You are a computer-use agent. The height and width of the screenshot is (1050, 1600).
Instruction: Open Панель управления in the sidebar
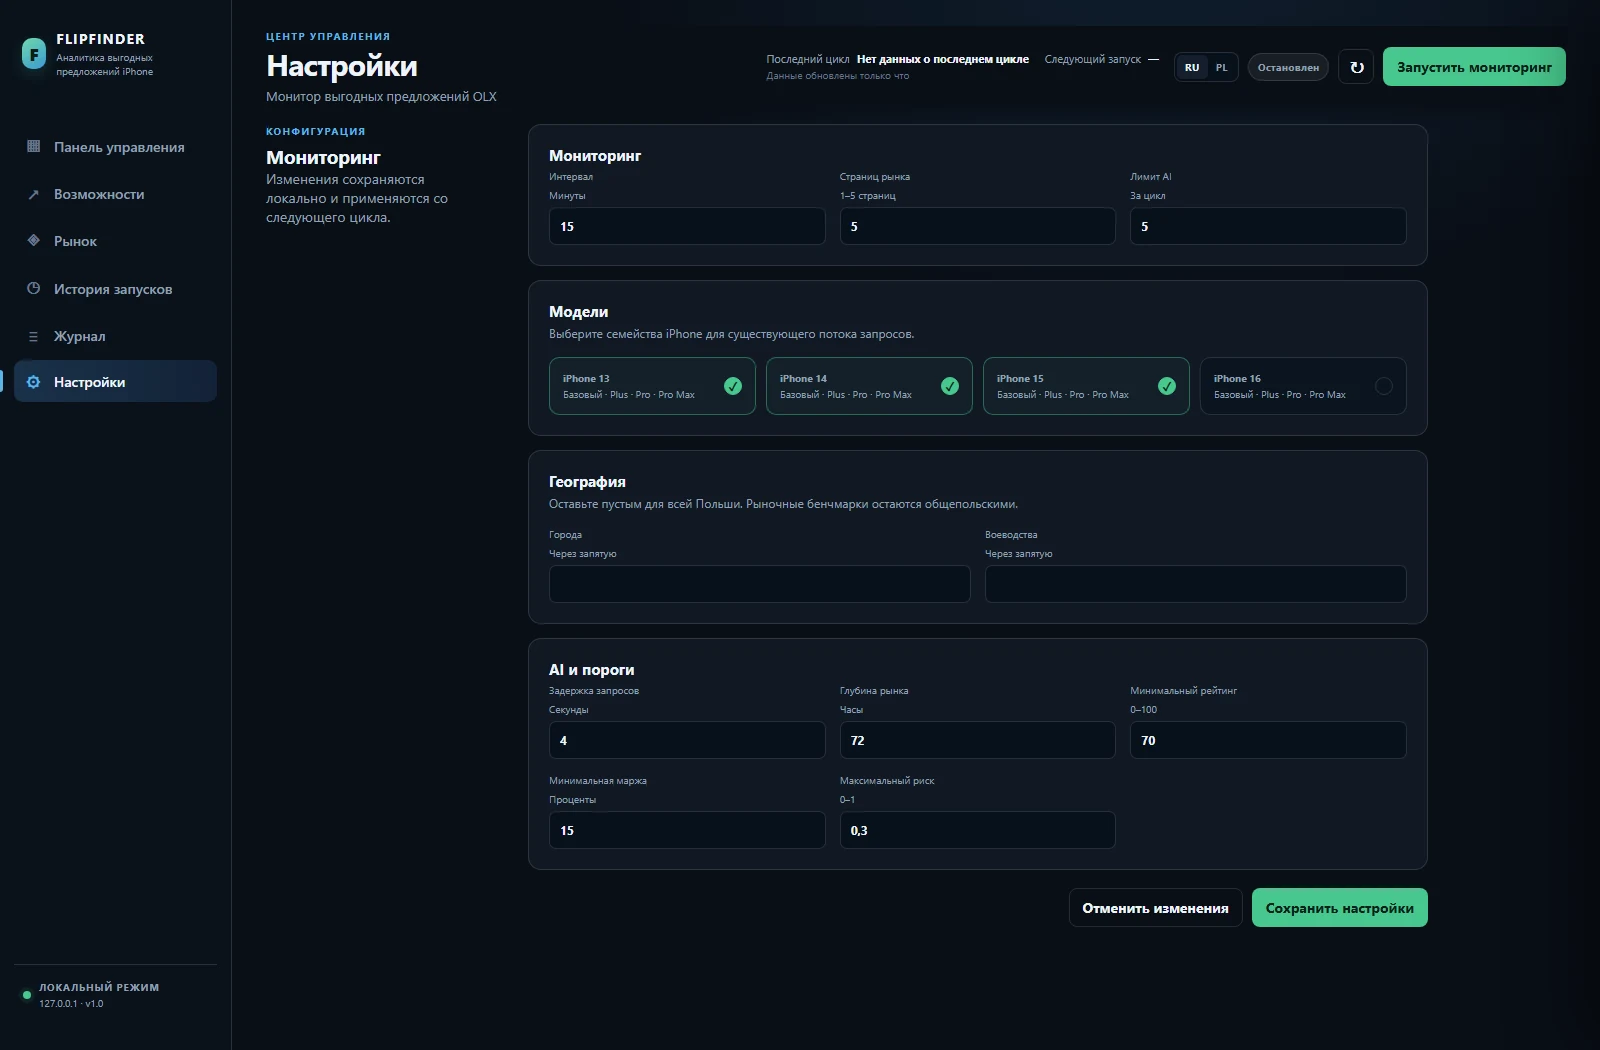pos(115,147)
